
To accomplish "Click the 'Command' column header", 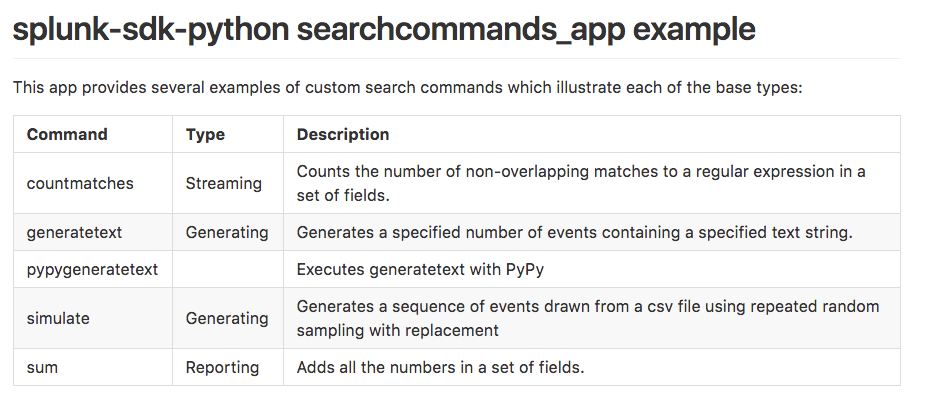I will point(67,134).
